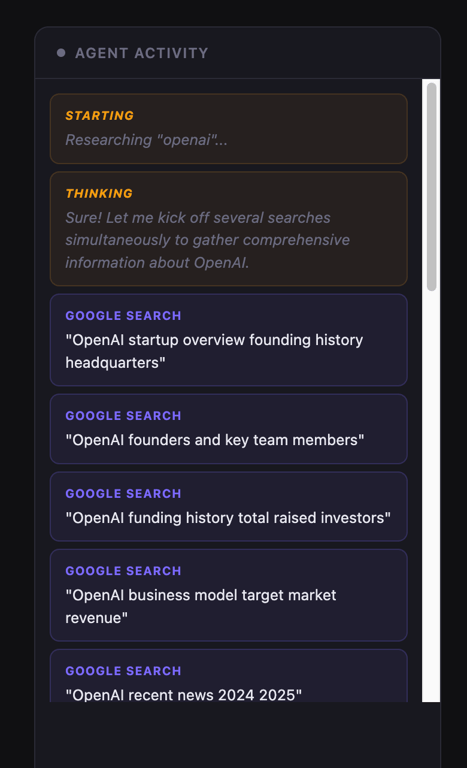The height and width of the screenshot is (768, 467).
Task: Click GOOGLE SEARCH label above business model query
Action: click(x=123, y=571)
